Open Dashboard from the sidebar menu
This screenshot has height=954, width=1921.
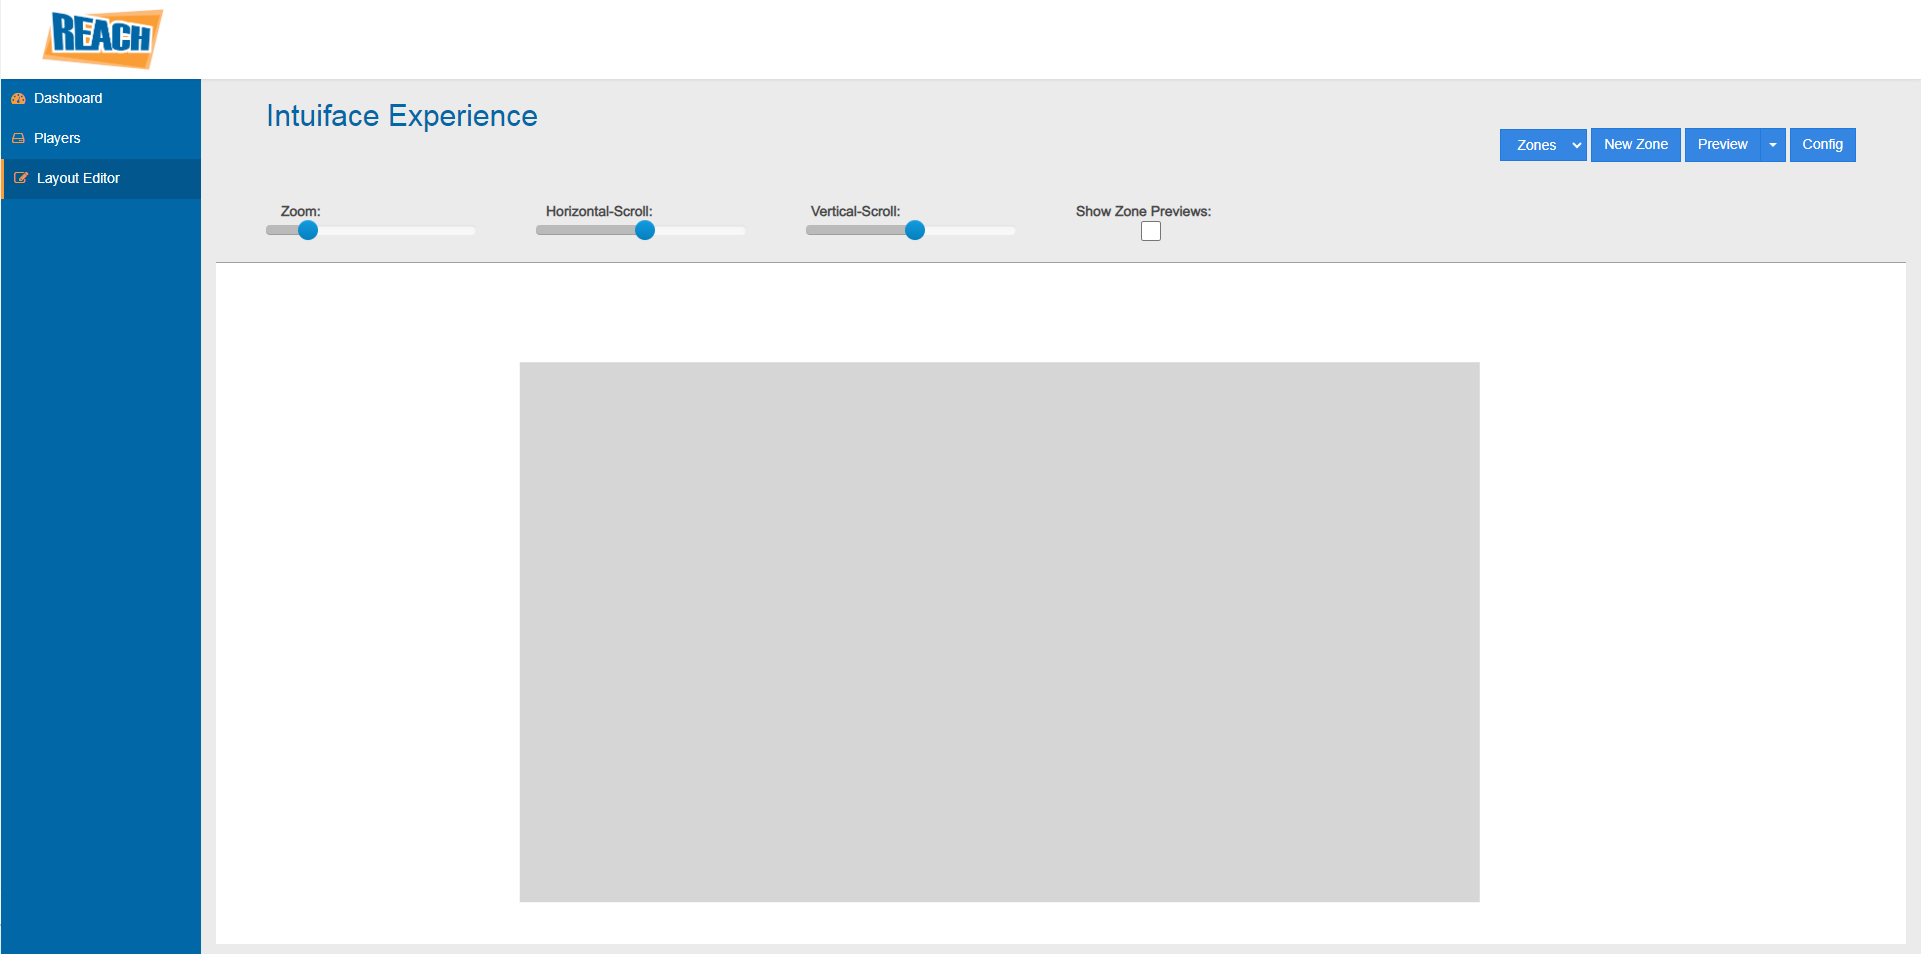coord(68,98)
